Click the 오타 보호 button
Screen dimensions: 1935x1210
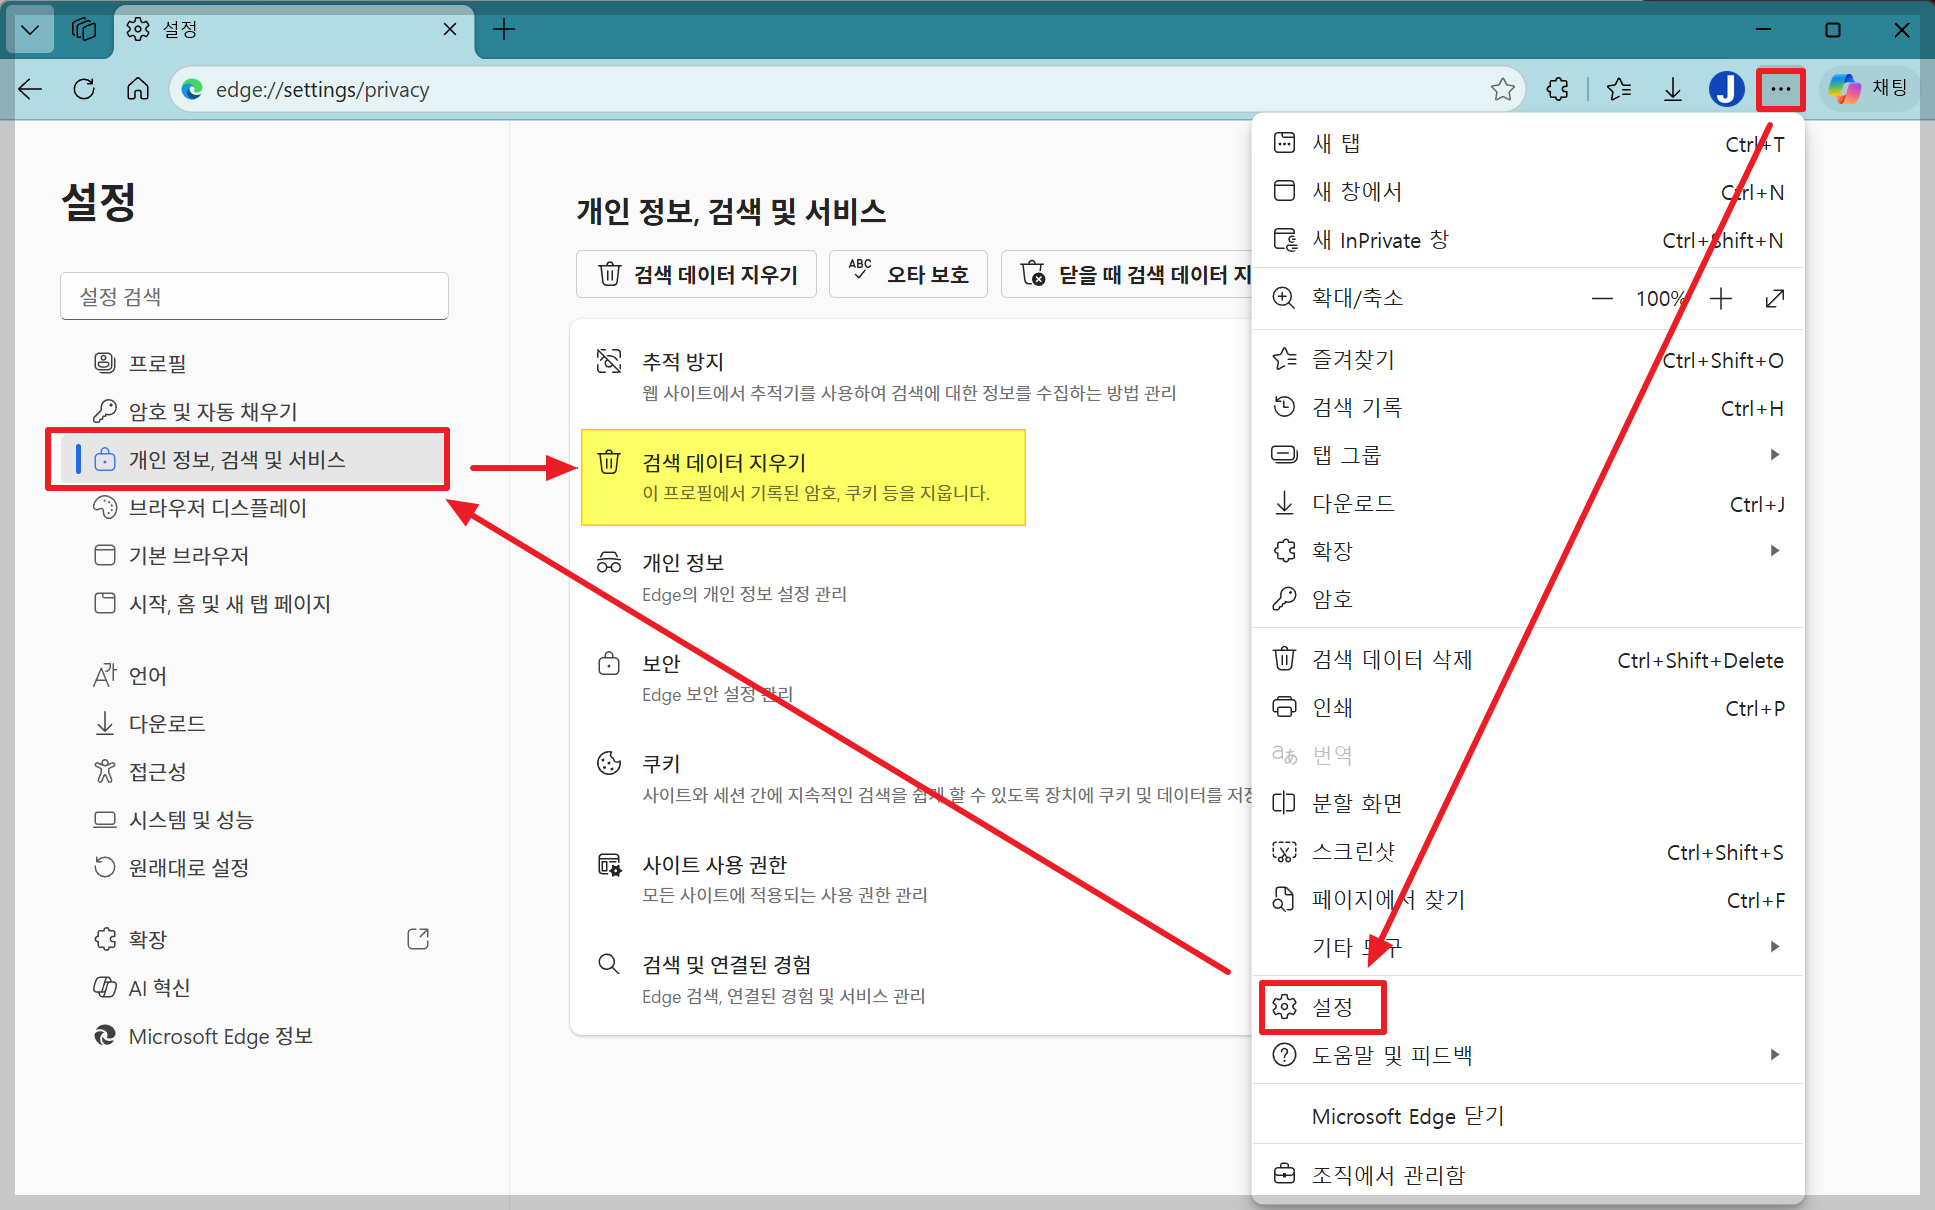pos(908,274)
